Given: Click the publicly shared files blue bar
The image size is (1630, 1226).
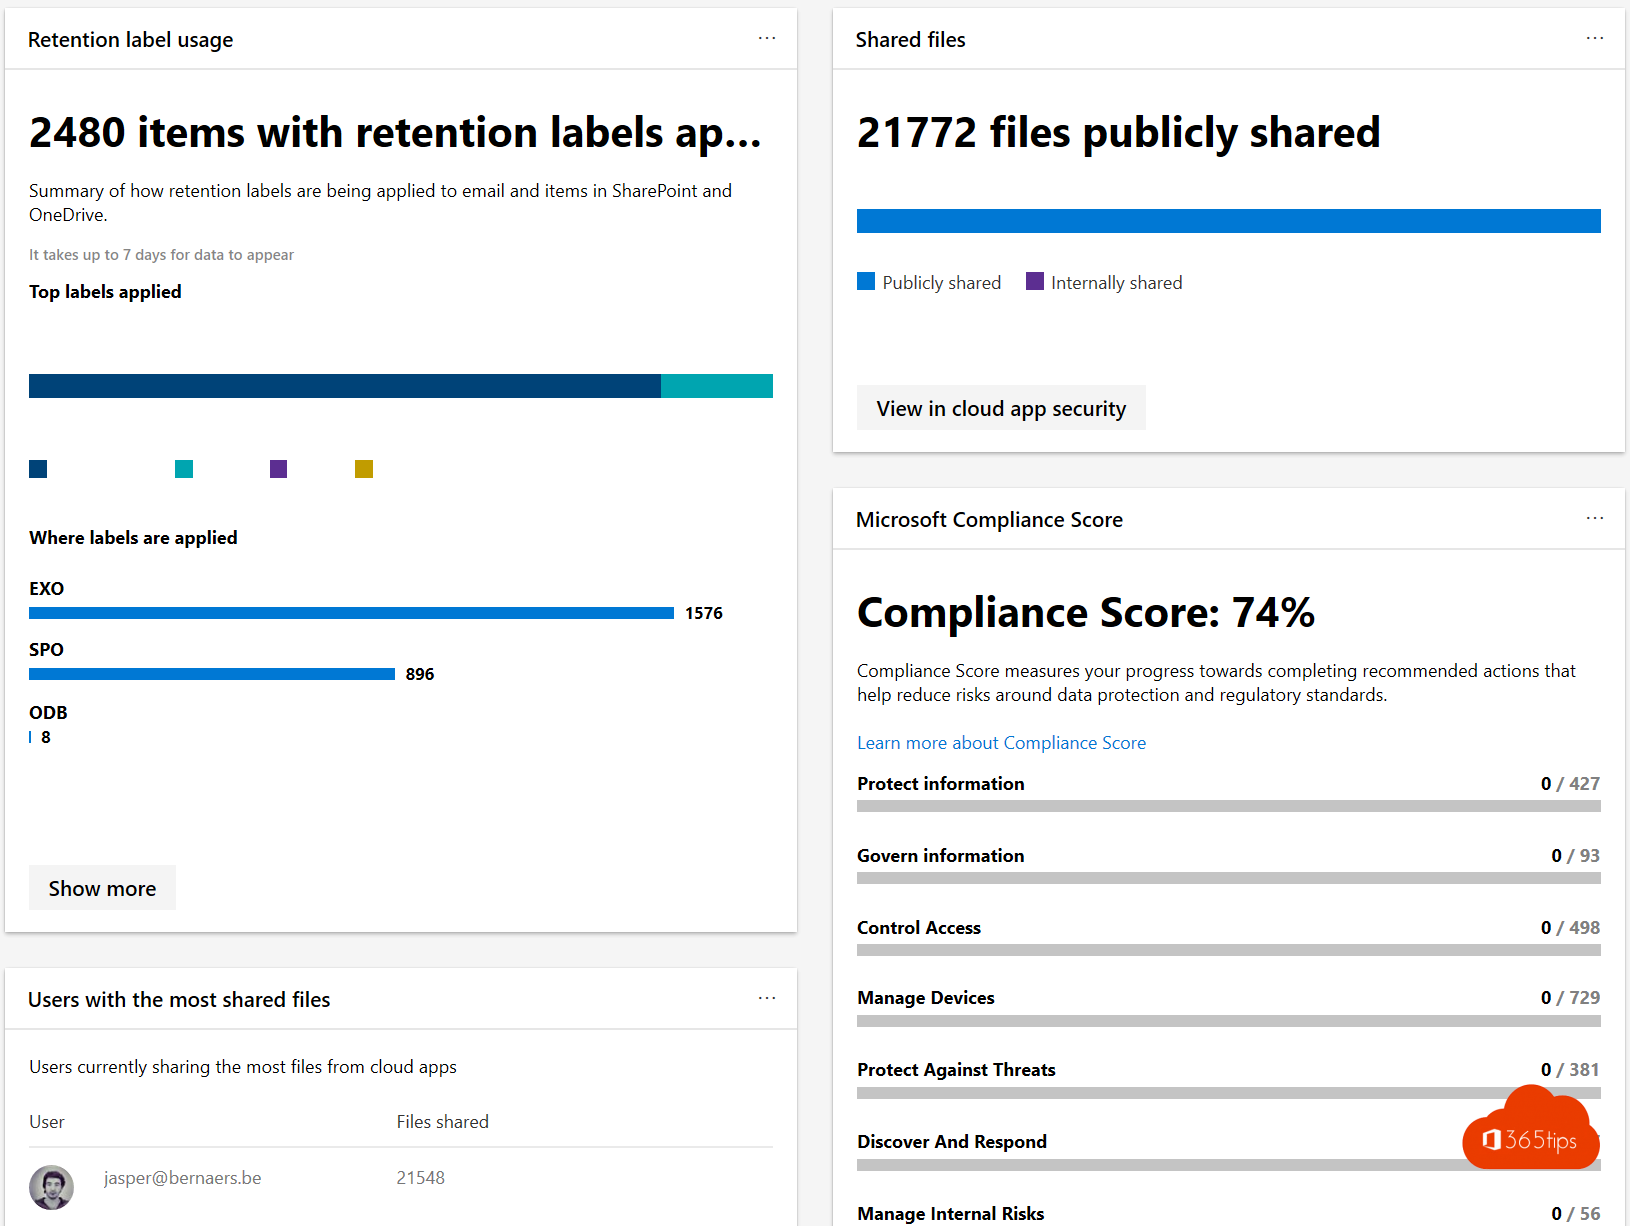Looking at the screenshot, I should click(1229, 221).
